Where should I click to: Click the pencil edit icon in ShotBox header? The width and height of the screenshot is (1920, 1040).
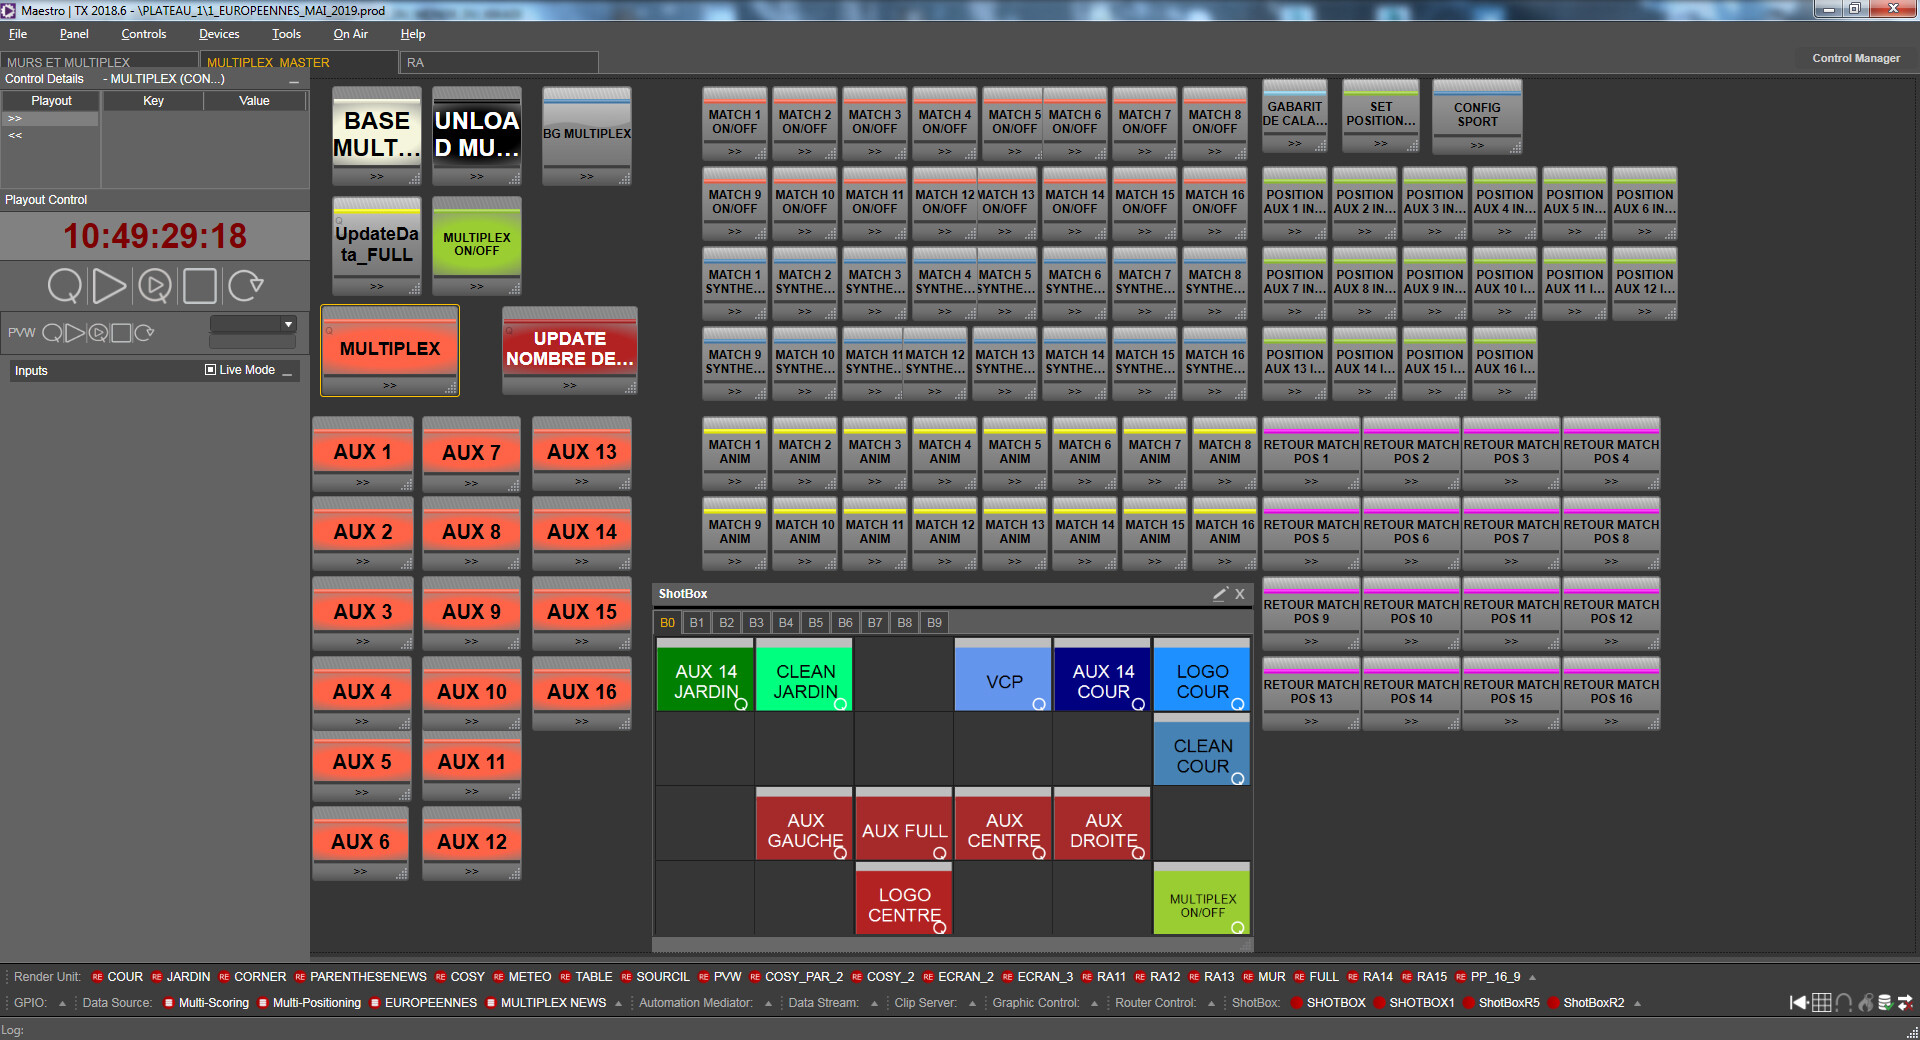click(x=1220, y=594)
